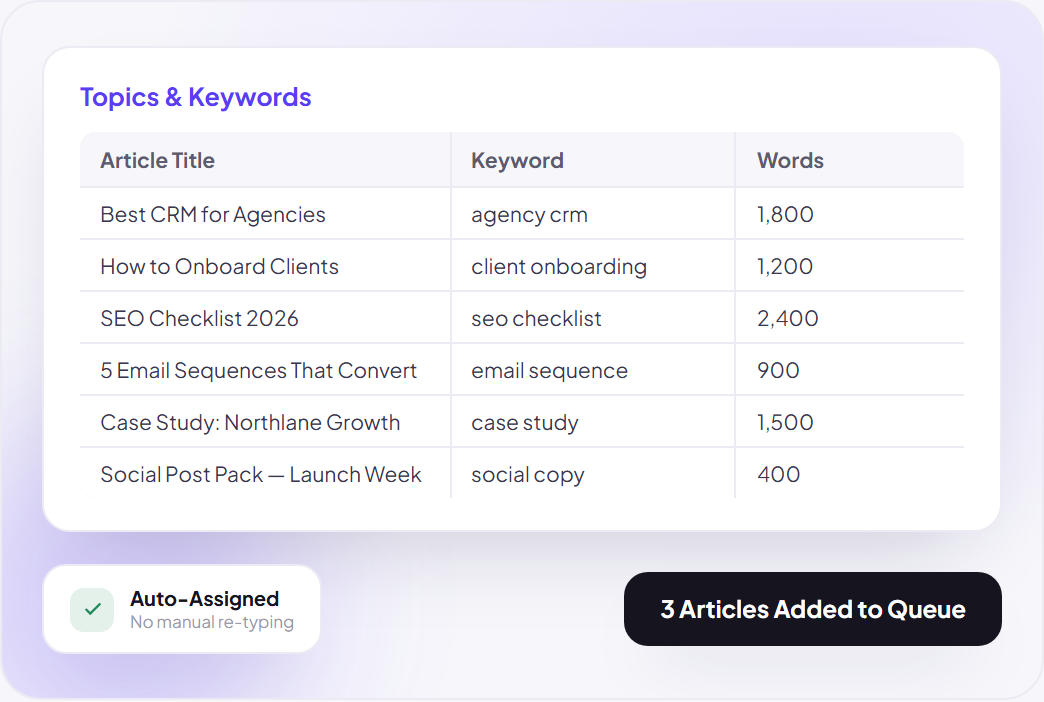This screenshot has height=702, width=1044.
Task: Click the 3 Articles Added to Queue button
Action: [x=812, y=609]
